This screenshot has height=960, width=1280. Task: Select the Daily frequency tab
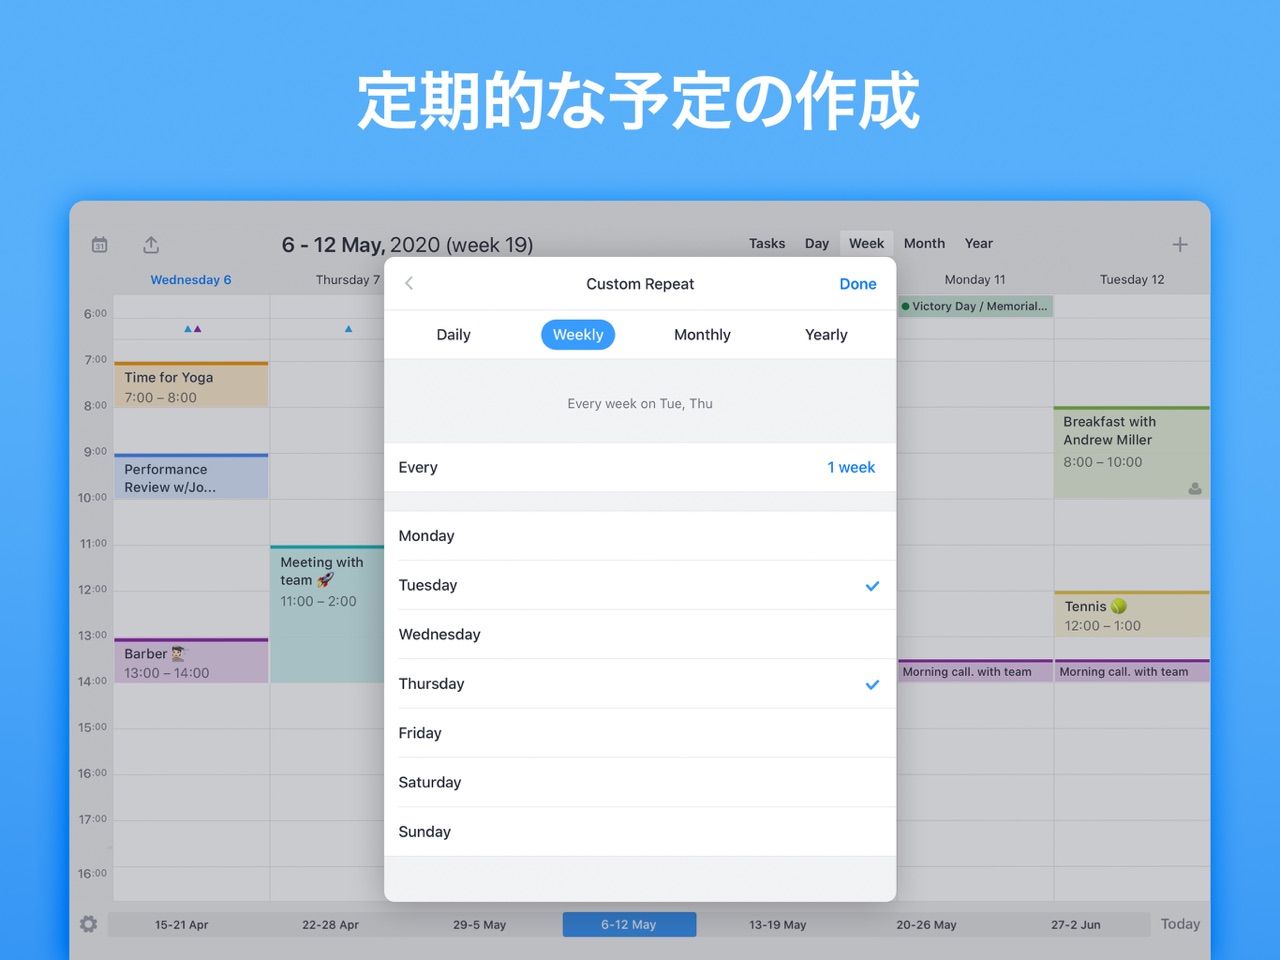click(453, 335)
